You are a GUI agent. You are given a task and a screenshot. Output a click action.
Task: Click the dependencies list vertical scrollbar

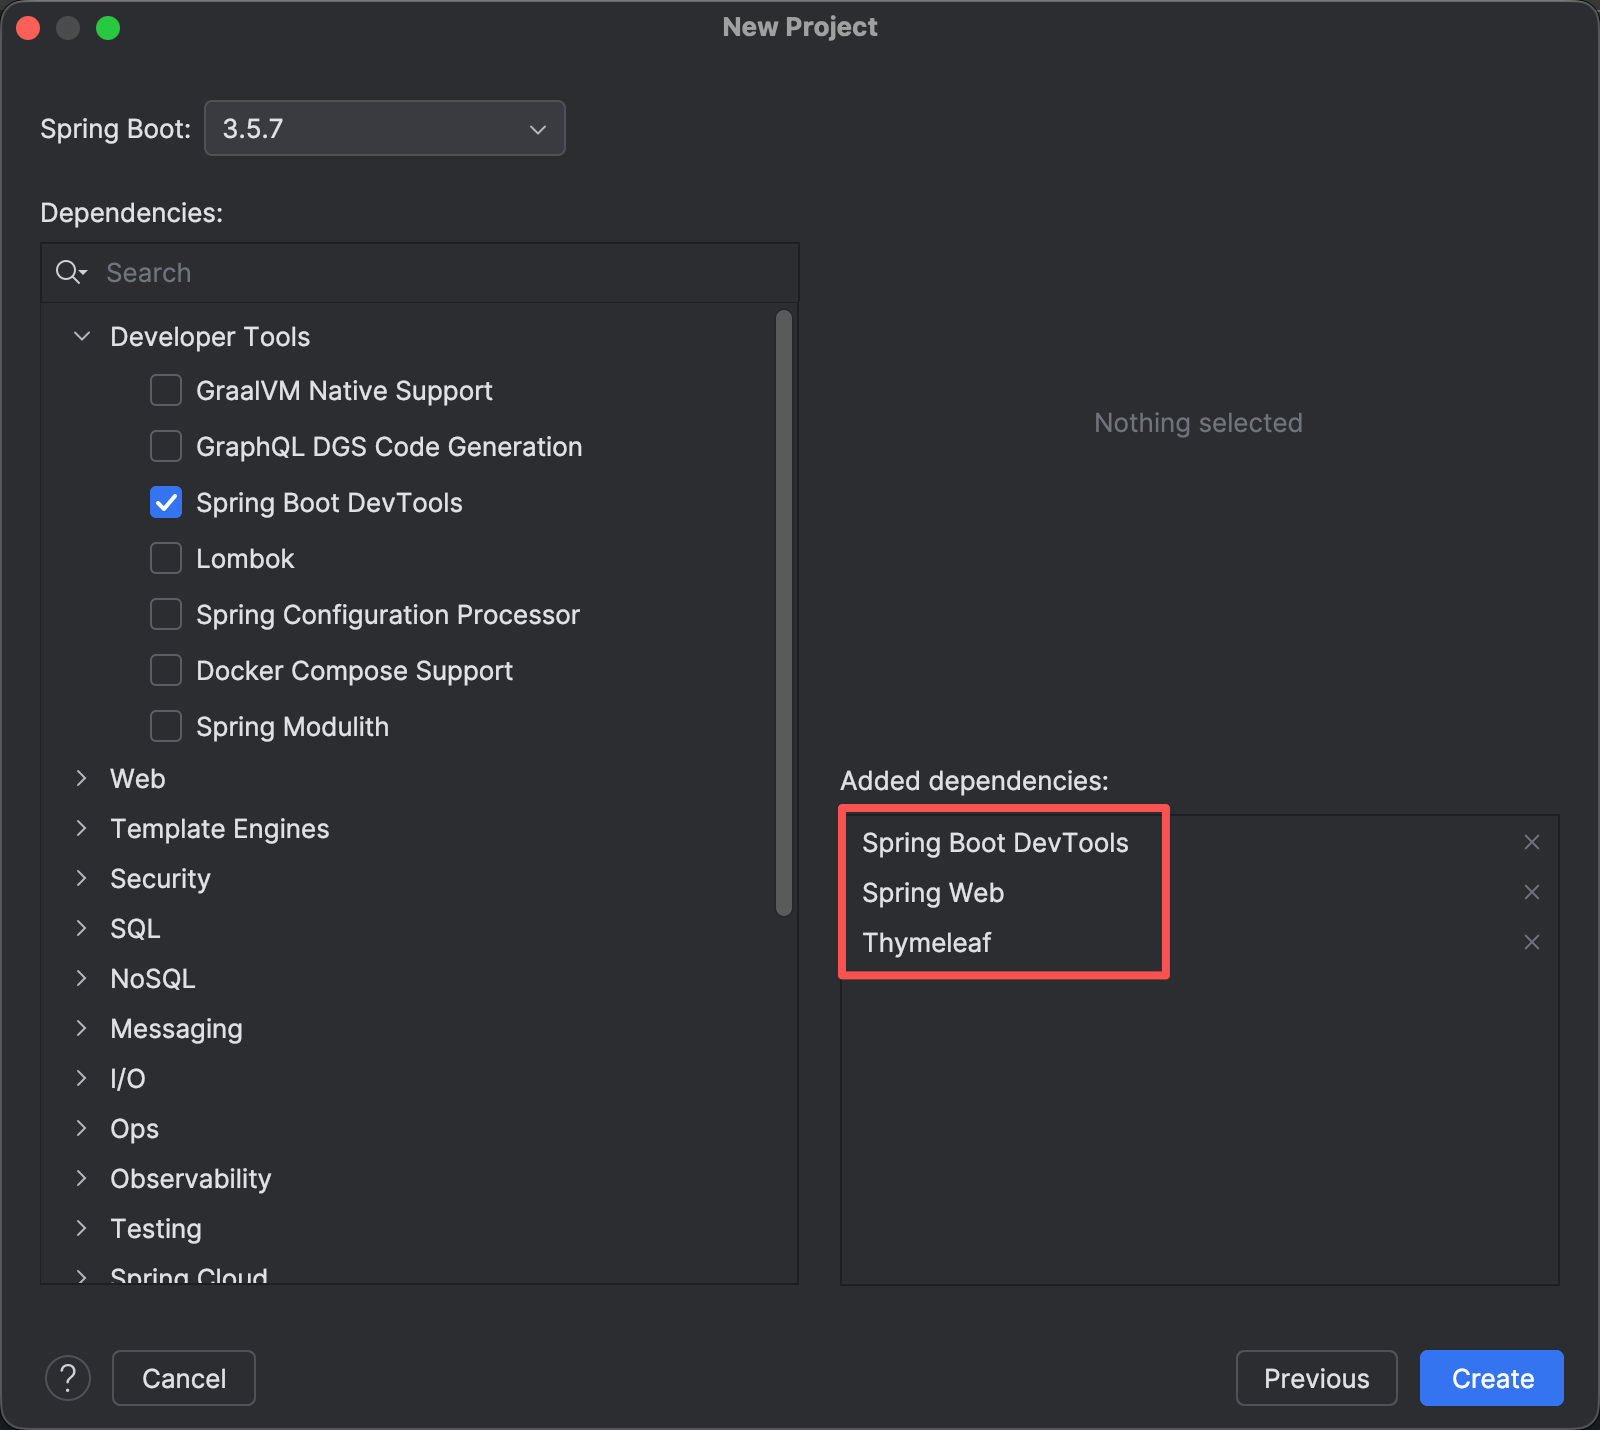pyautogui.click(x=784, y=612)
